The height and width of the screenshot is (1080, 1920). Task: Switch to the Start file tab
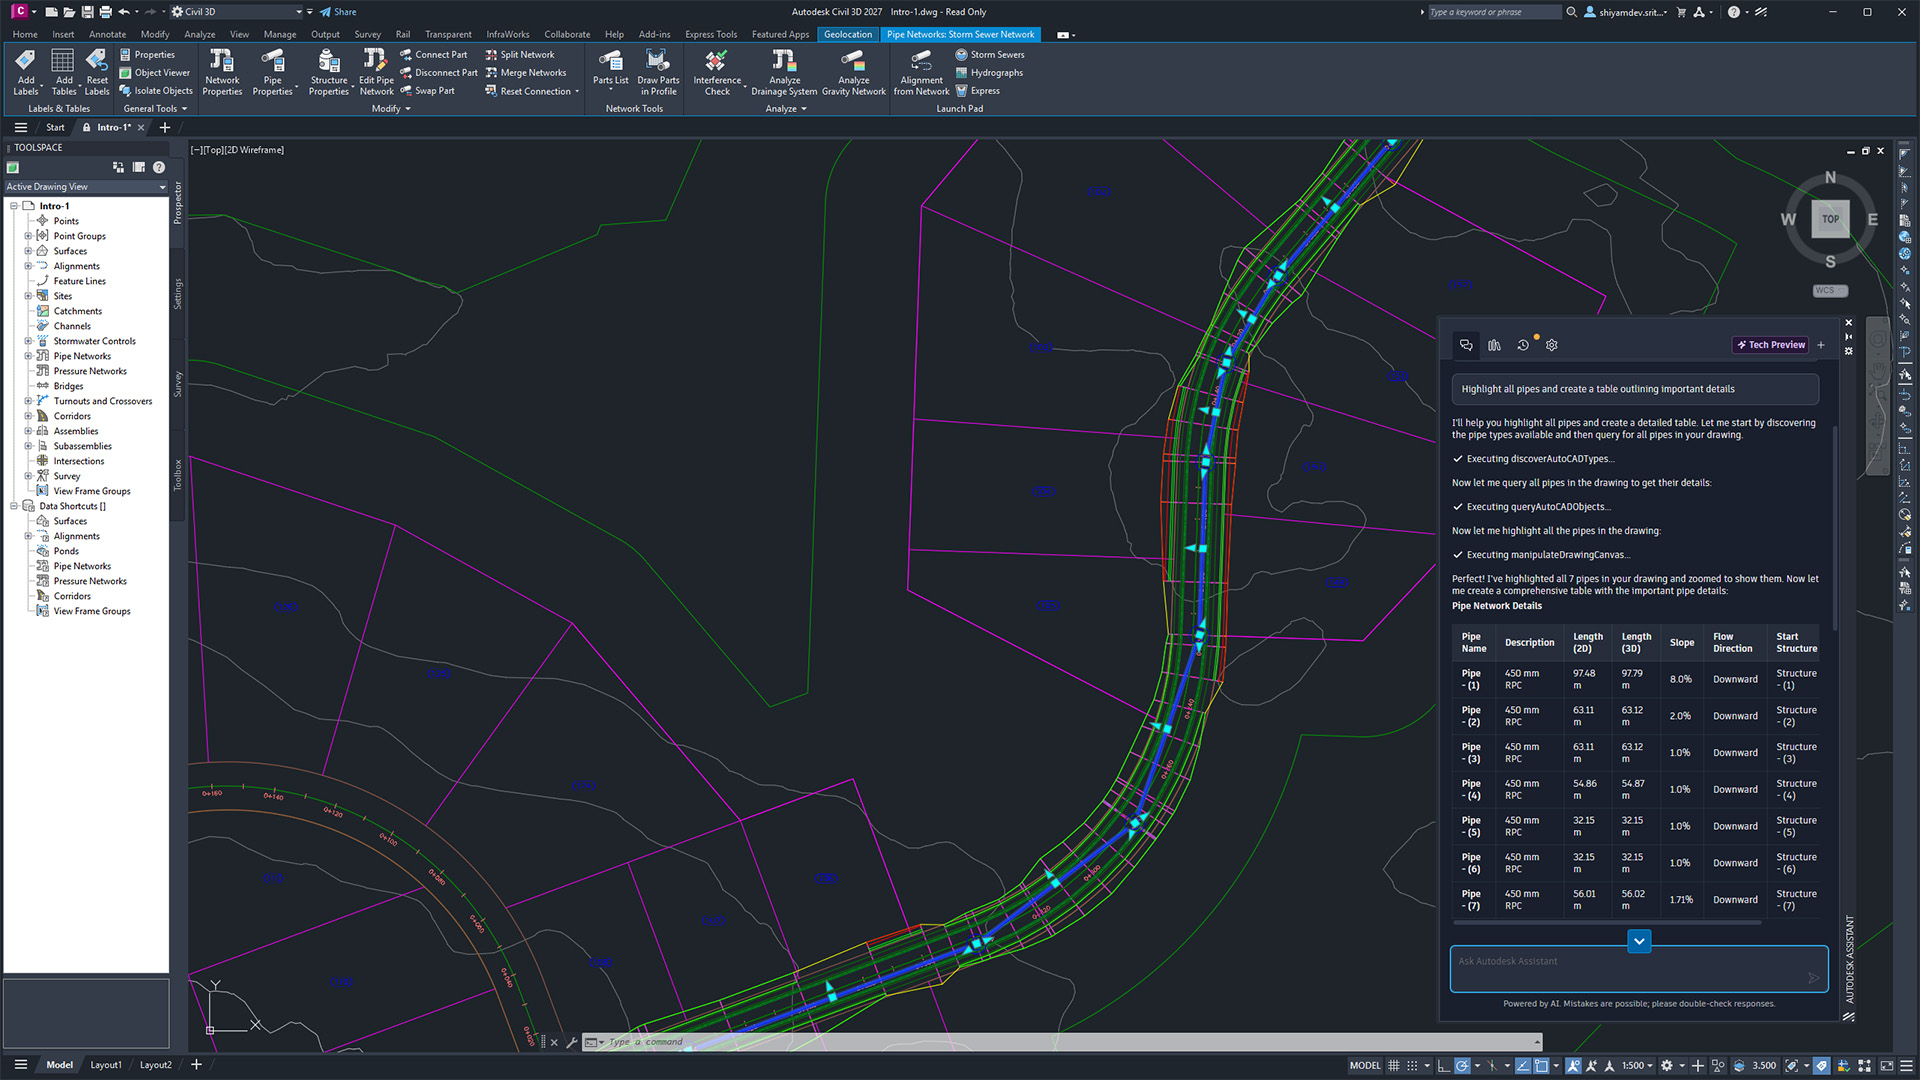click(55, 127)
